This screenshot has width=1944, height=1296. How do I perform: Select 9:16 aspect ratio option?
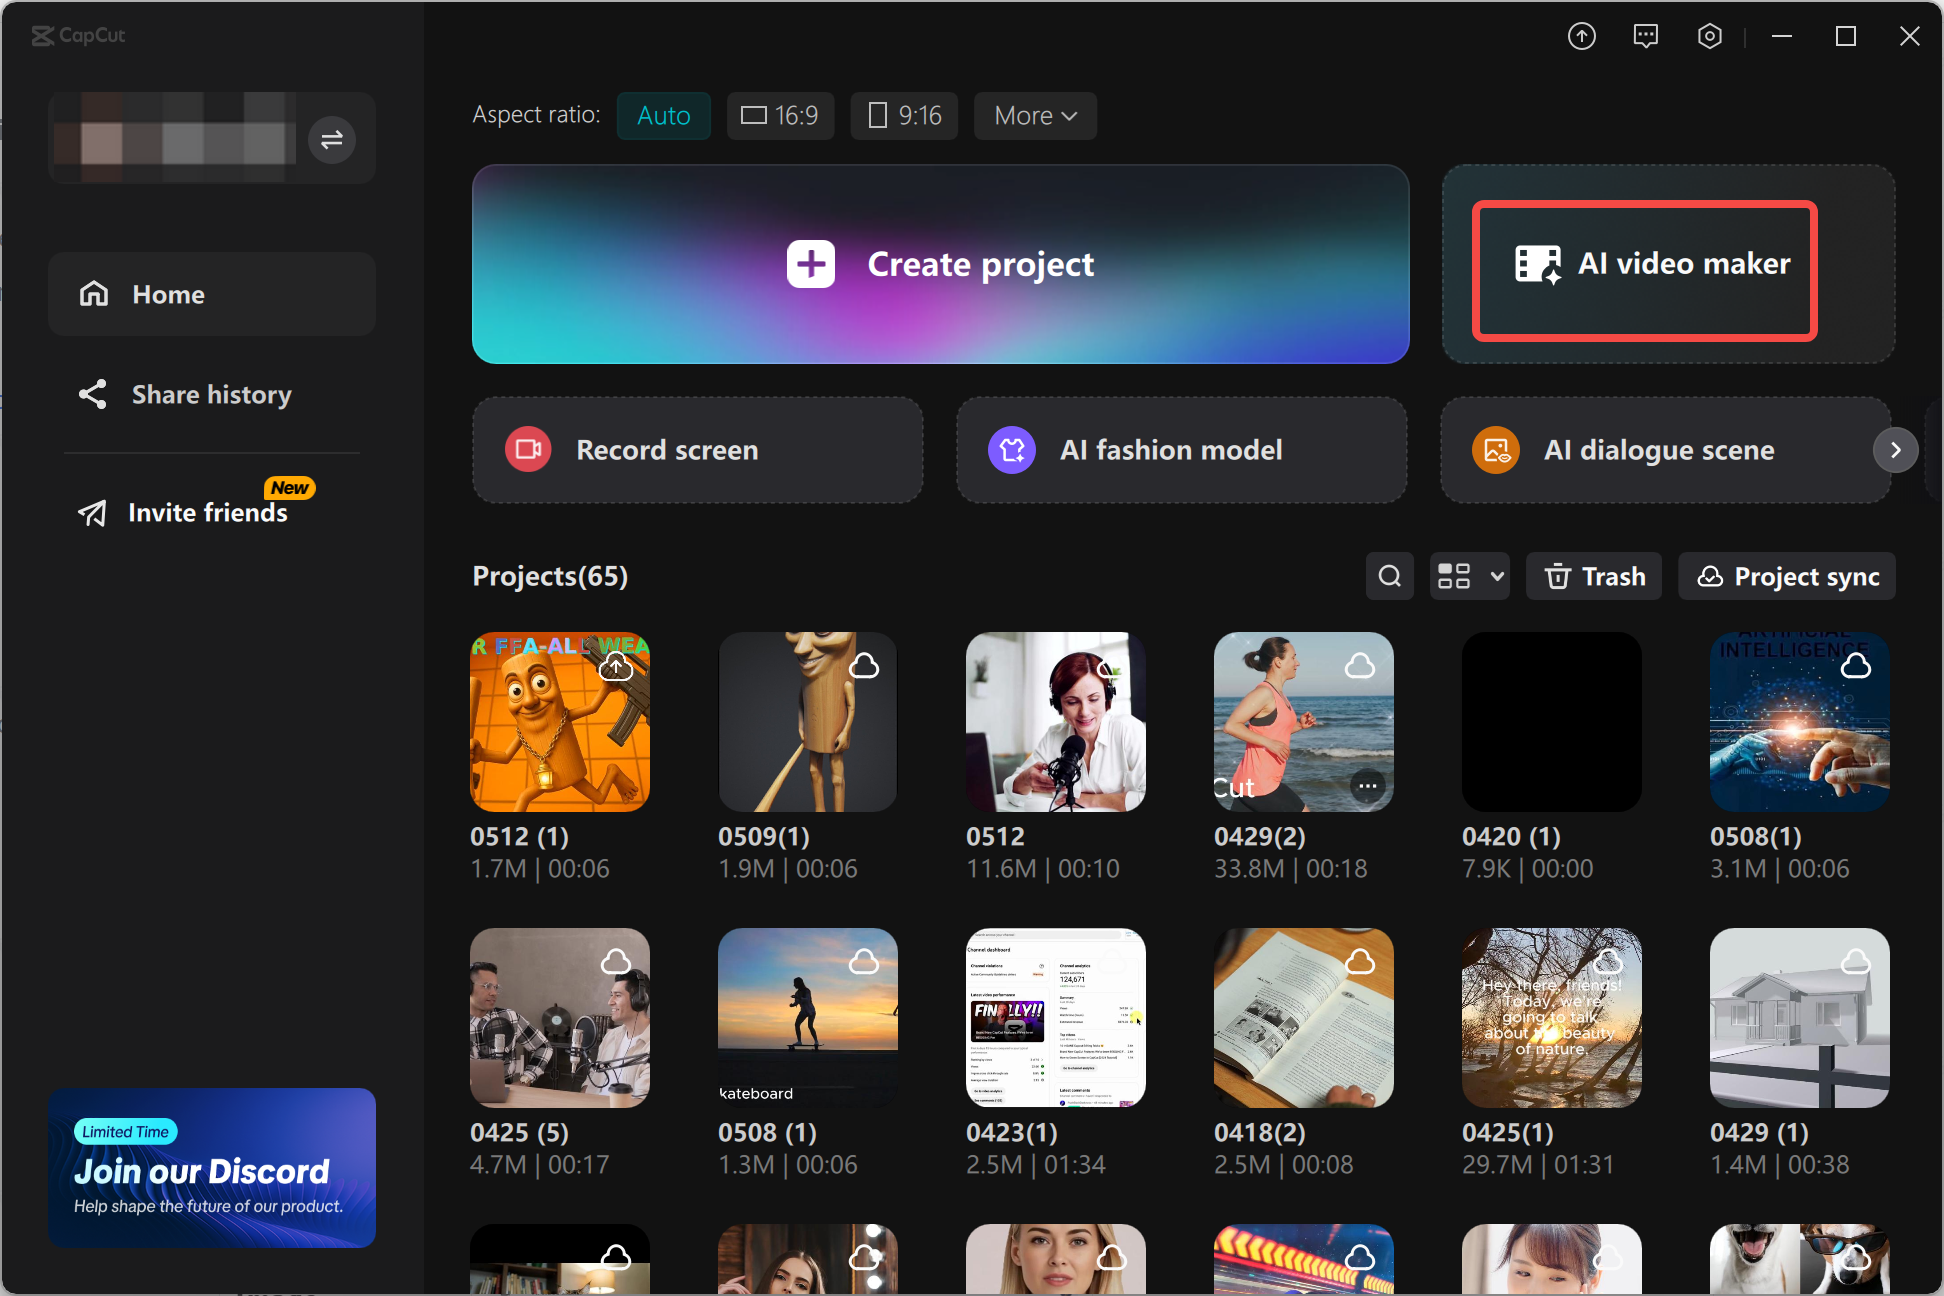(x=904, y=116)
